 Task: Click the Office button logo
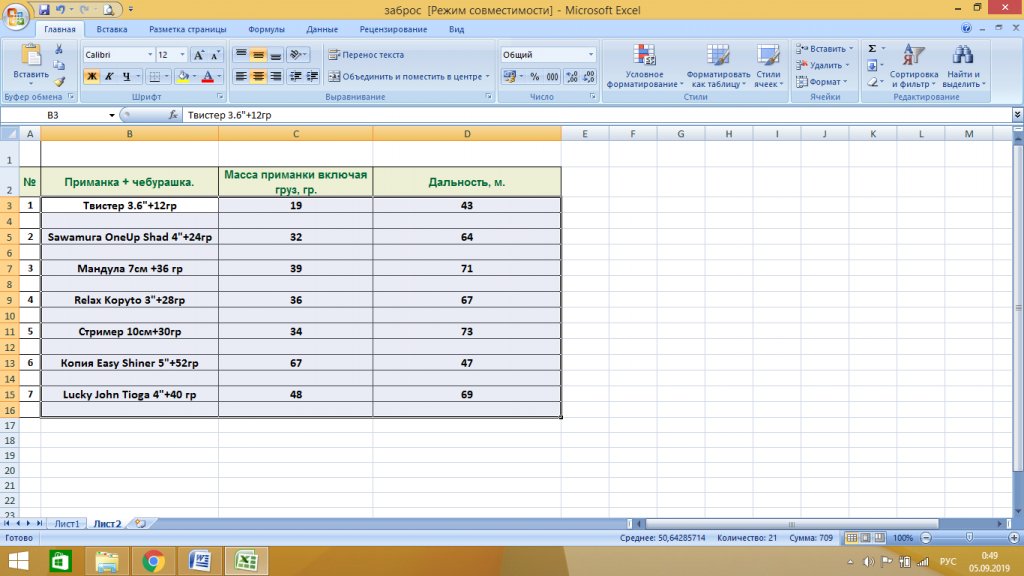[x=16, y=16]
